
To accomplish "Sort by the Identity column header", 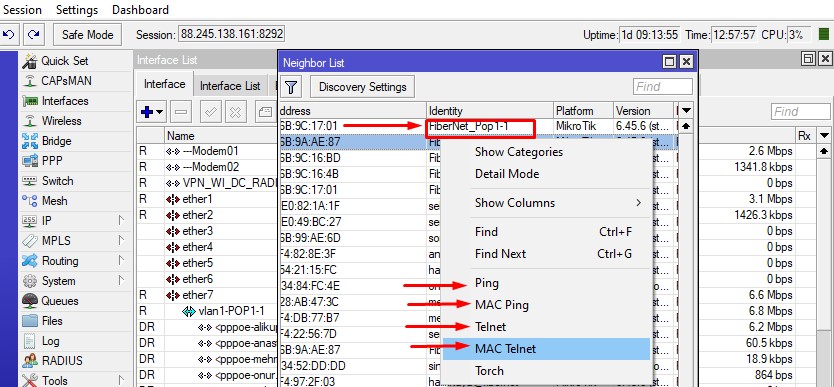I will click(490, 111).
